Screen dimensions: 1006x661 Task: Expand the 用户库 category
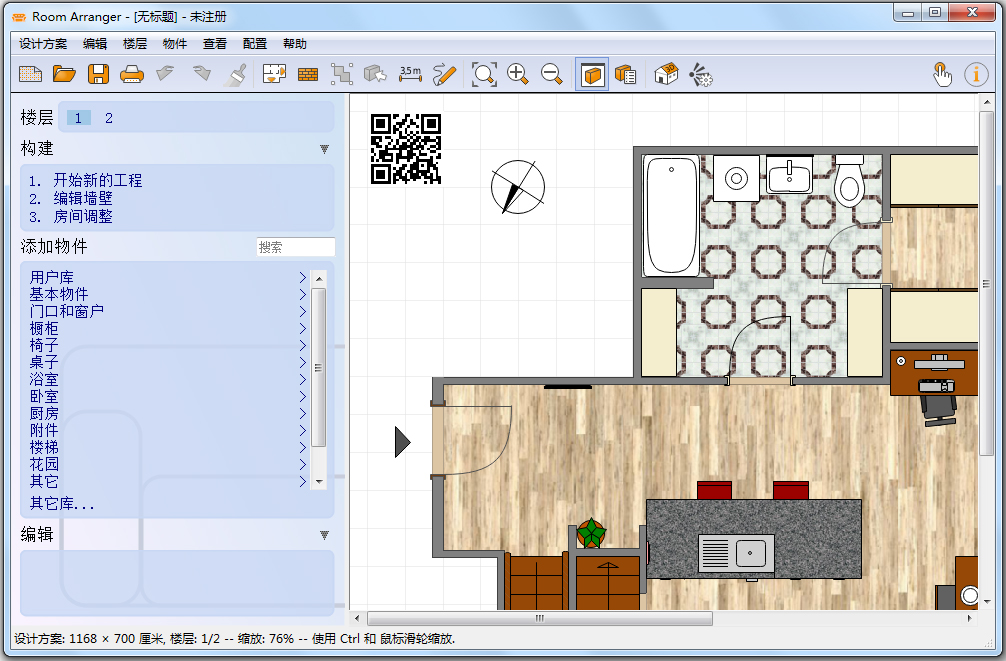coord(168,277)
